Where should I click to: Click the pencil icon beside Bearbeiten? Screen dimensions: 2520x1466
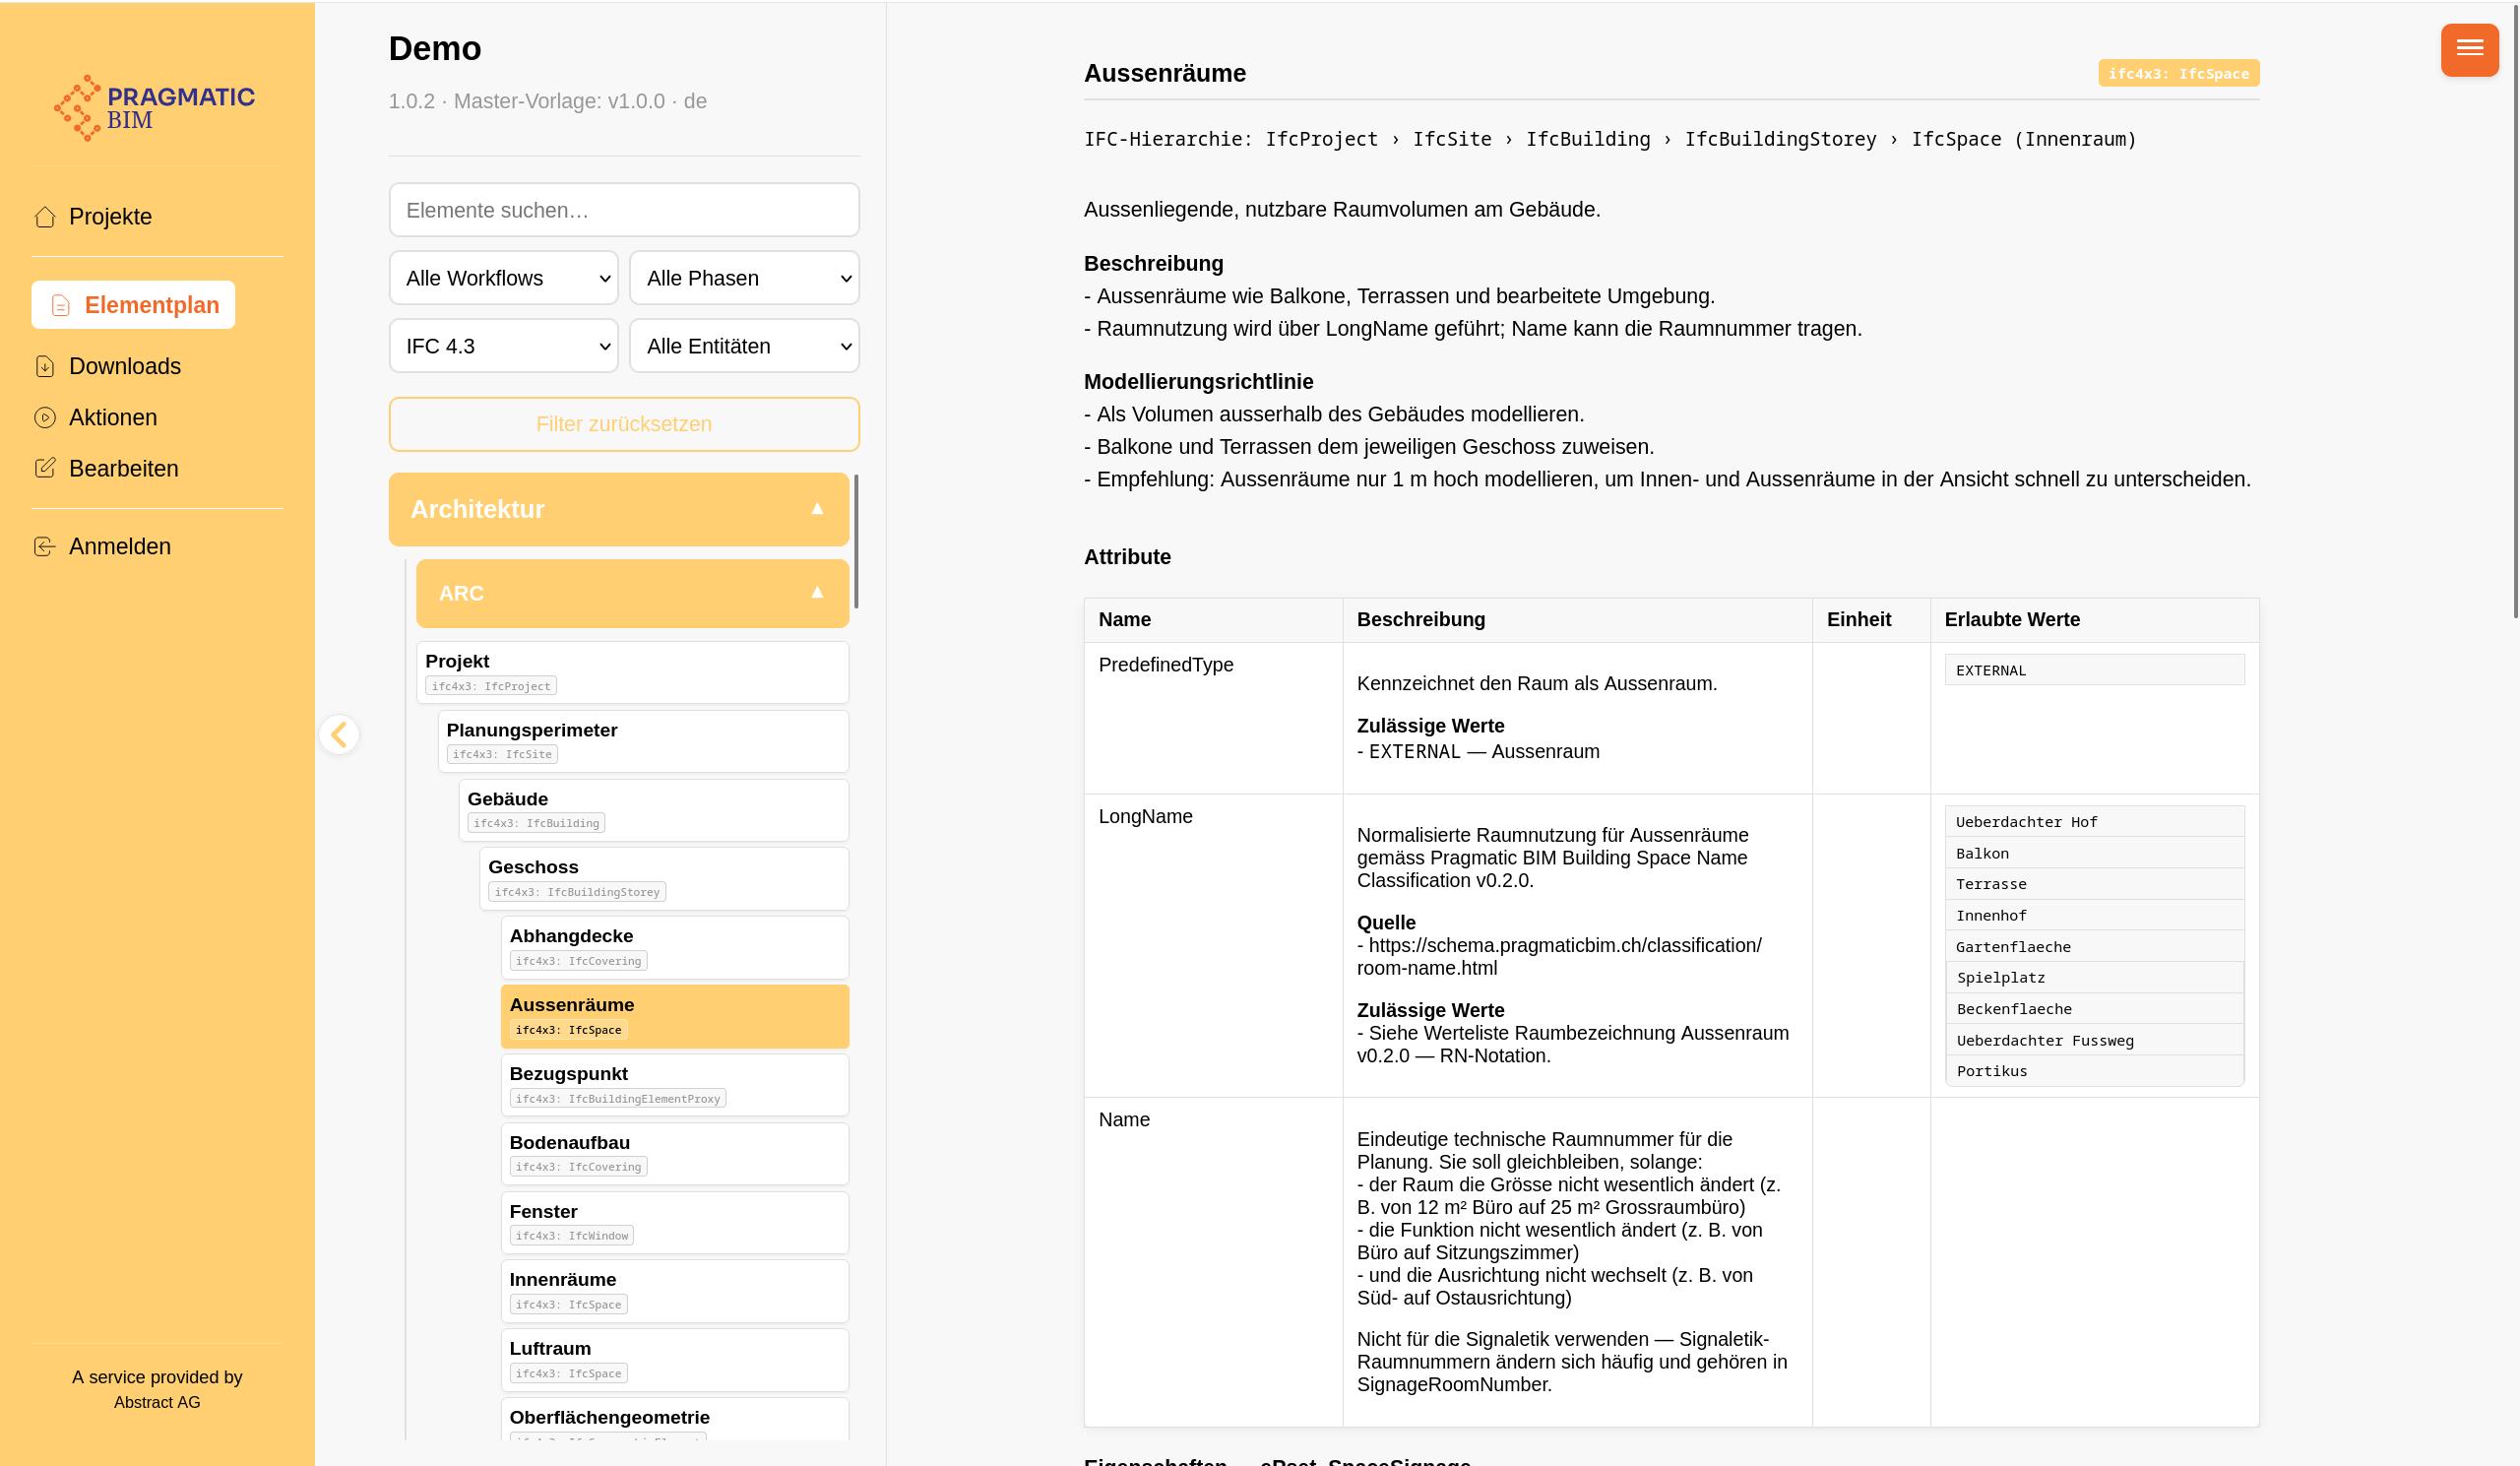point(45,468)
